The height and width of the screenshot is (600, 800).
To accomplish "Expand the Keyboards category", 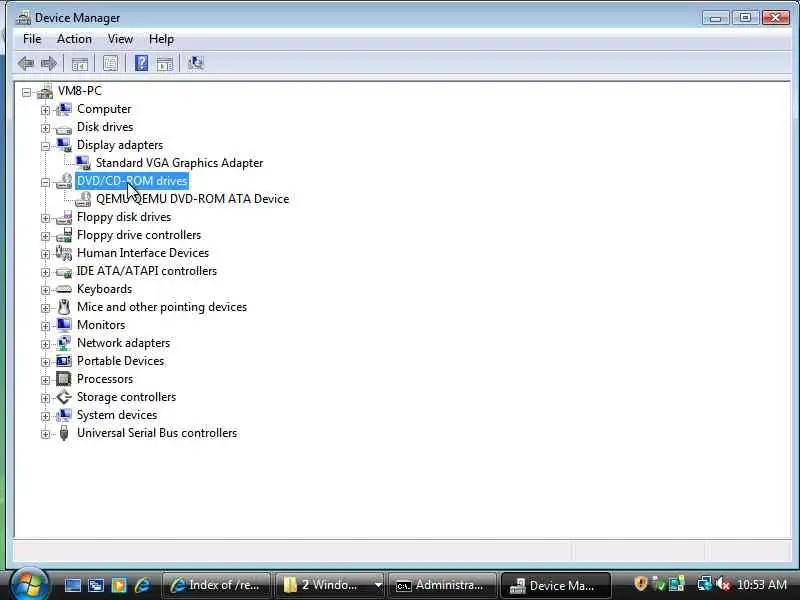I will click(x=45, y=290).
